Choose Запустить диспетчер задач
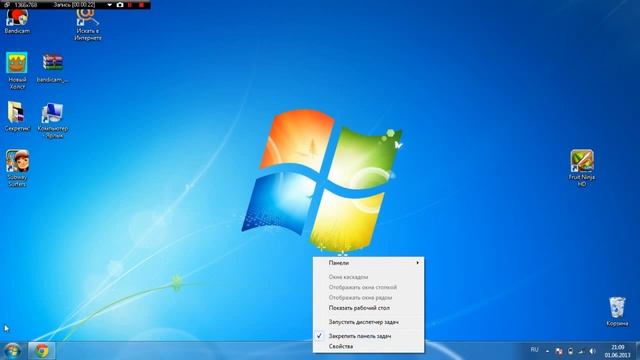640x360 pixels. pos(369,322)
